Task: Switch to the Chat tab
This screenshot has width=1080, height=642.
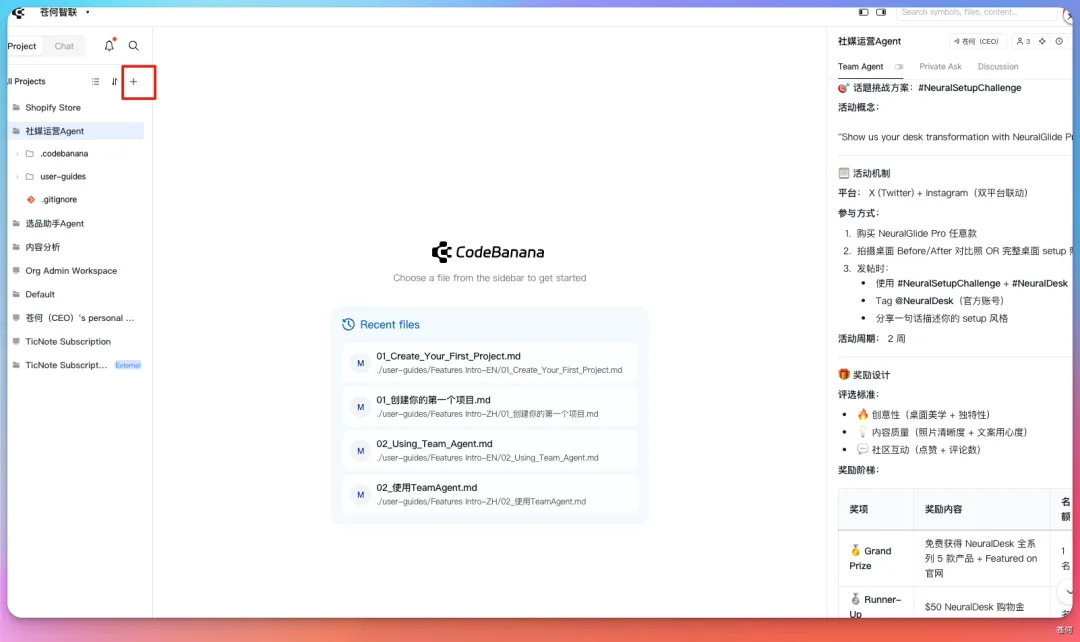Action: (x=64, y=46)
